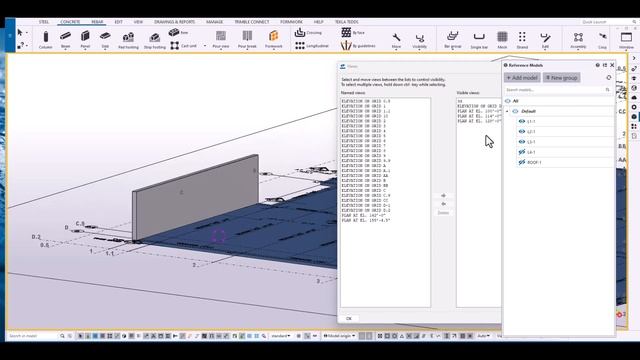640x360 pixels.
Task: Move selected view to visible with right arrow
Action: click(x=443, y=196)
